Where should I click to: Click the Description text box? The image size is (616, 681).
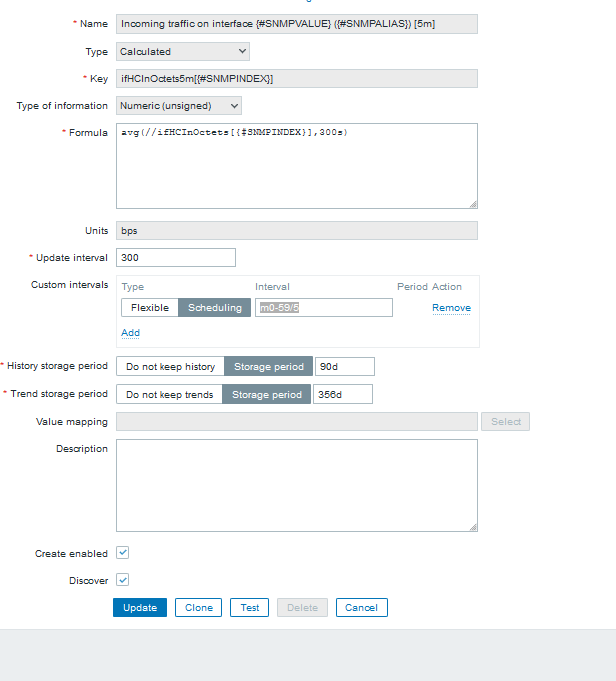pyautogui.click(x=296, y=485)
